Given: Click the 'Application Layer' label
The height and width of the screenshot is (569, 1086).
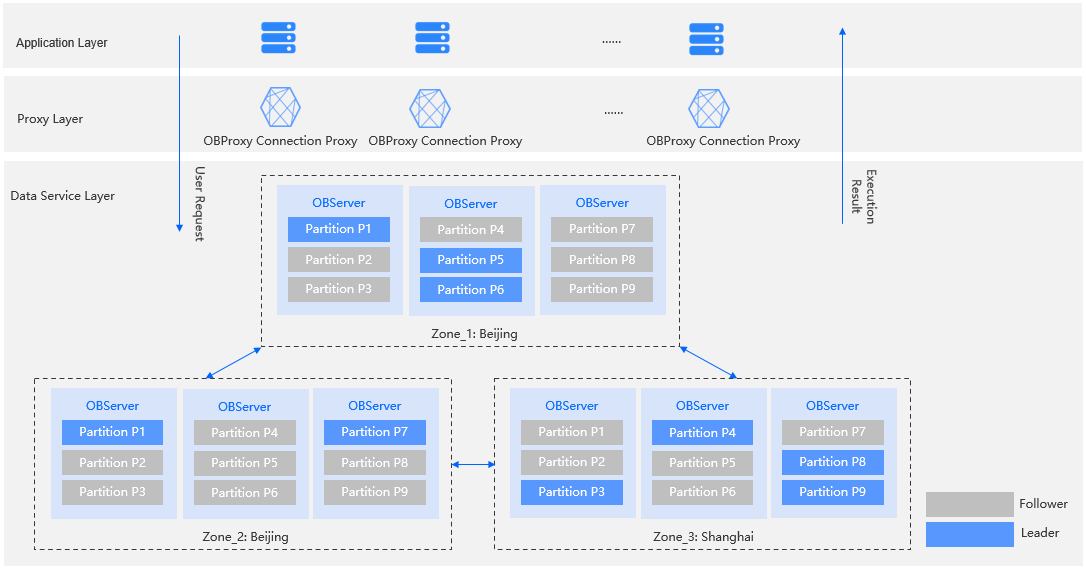Looking at the screenshot, I should tap(62, 43).
